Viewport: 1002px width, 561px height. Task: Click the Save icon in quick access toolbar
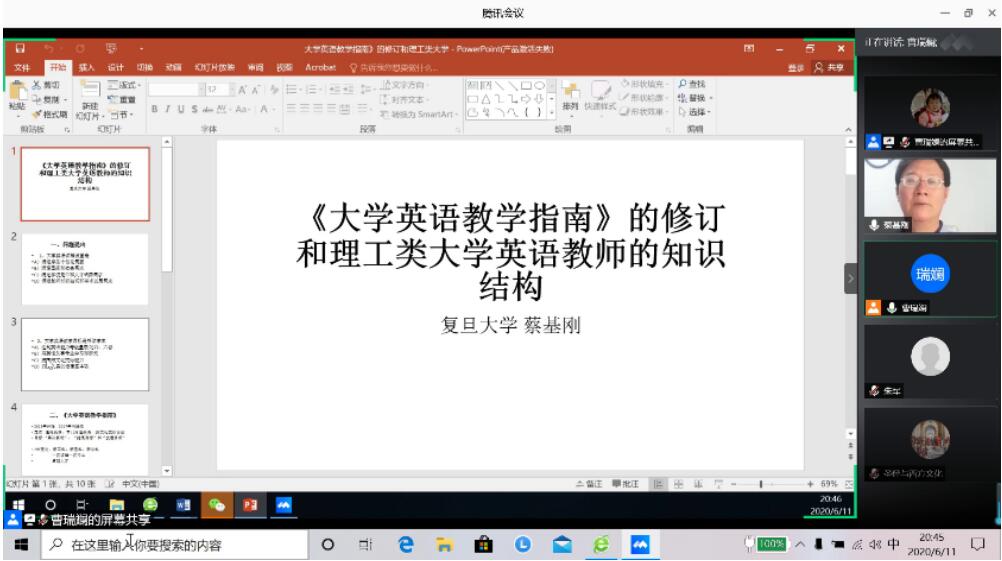pyautogui.click(x=20, y=48)
